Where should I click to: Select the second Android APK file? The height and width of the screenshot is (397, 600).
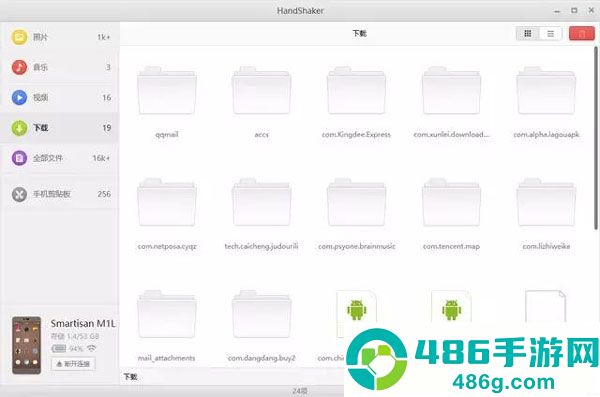tap(452, 306)
